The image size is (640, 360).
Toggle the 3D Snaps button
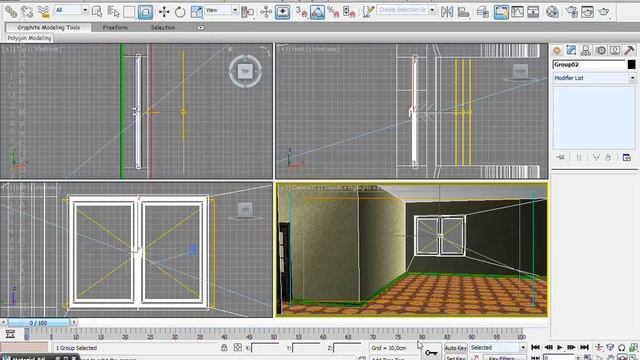pos(301,11)
